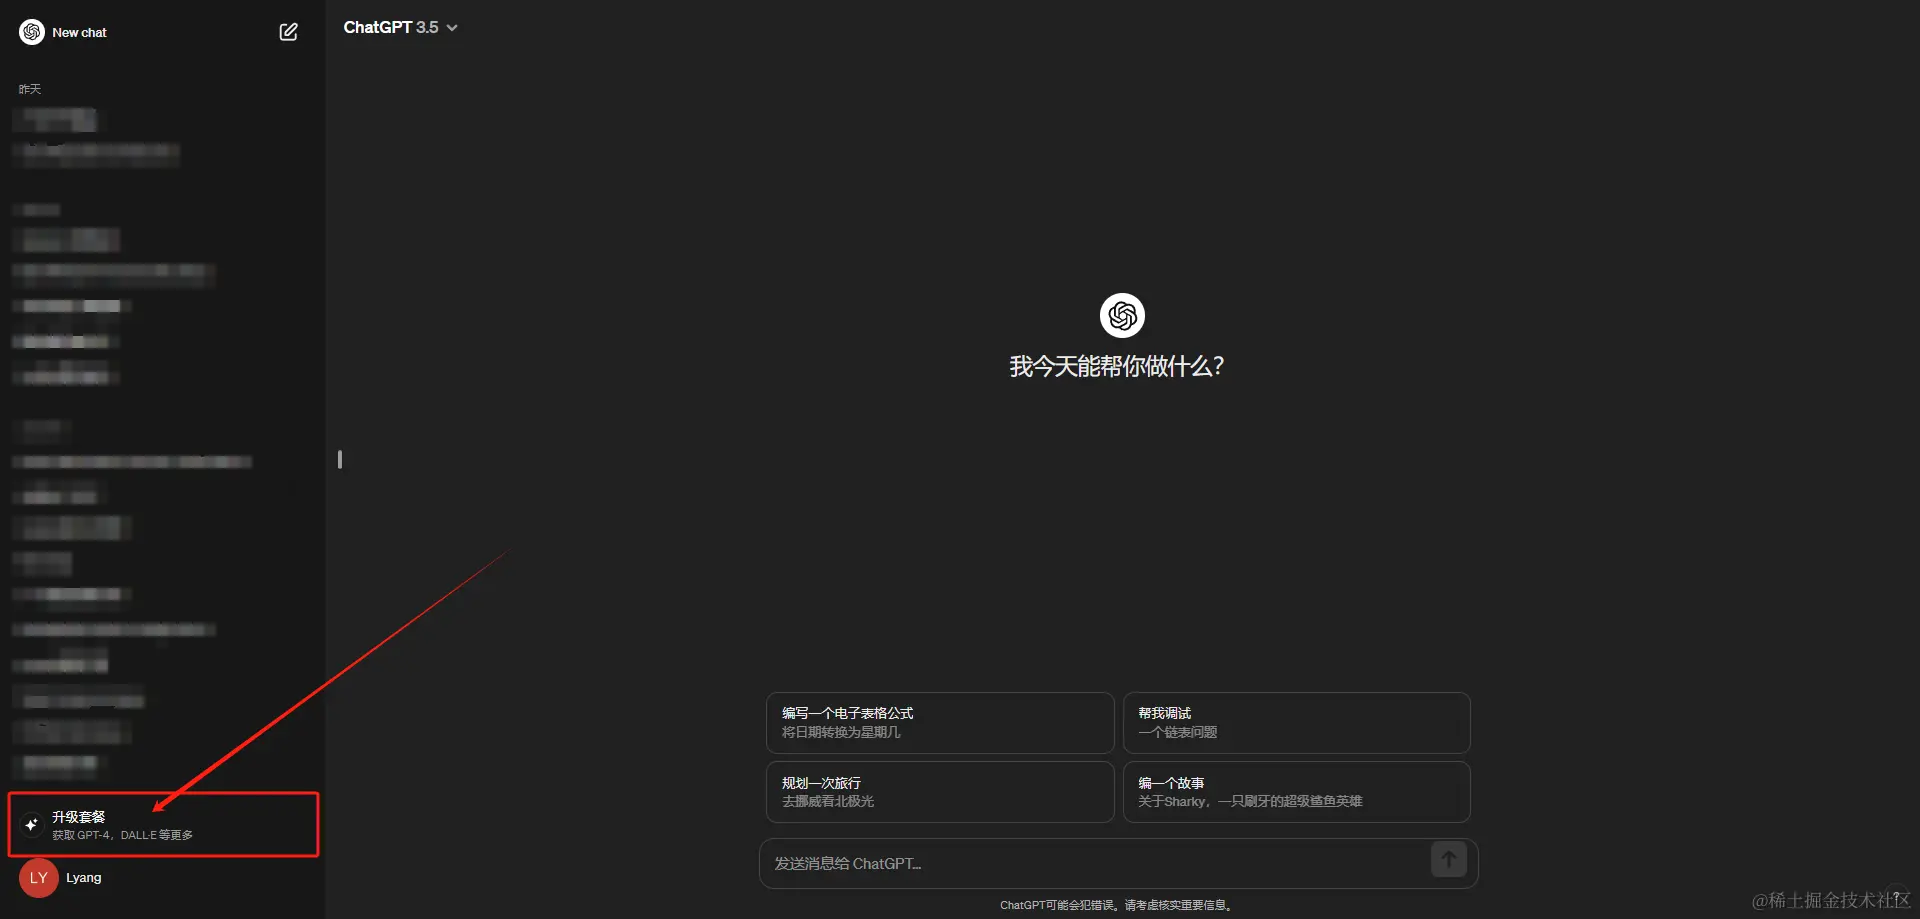Click the LY user avatar
The image size is (1920, 919).
click(x=39, y=878)
